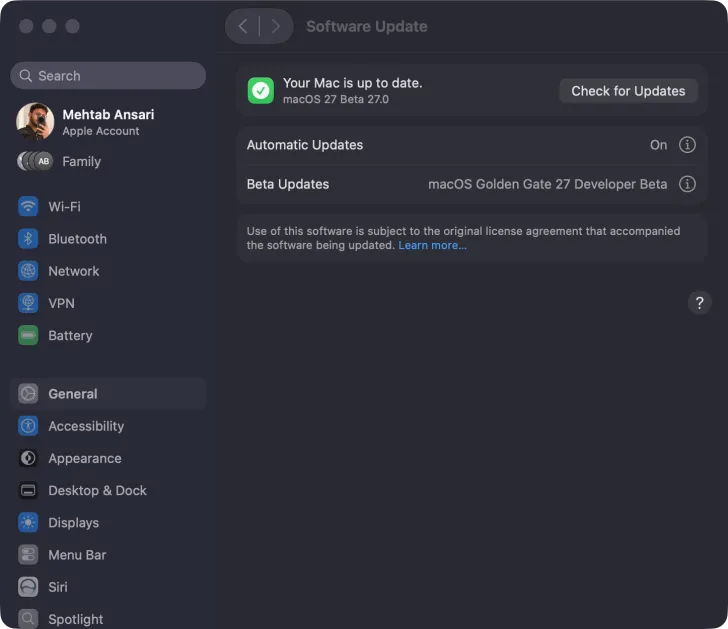Click the green Battery icon
The image size is (728, 629).
pos(28,335)
